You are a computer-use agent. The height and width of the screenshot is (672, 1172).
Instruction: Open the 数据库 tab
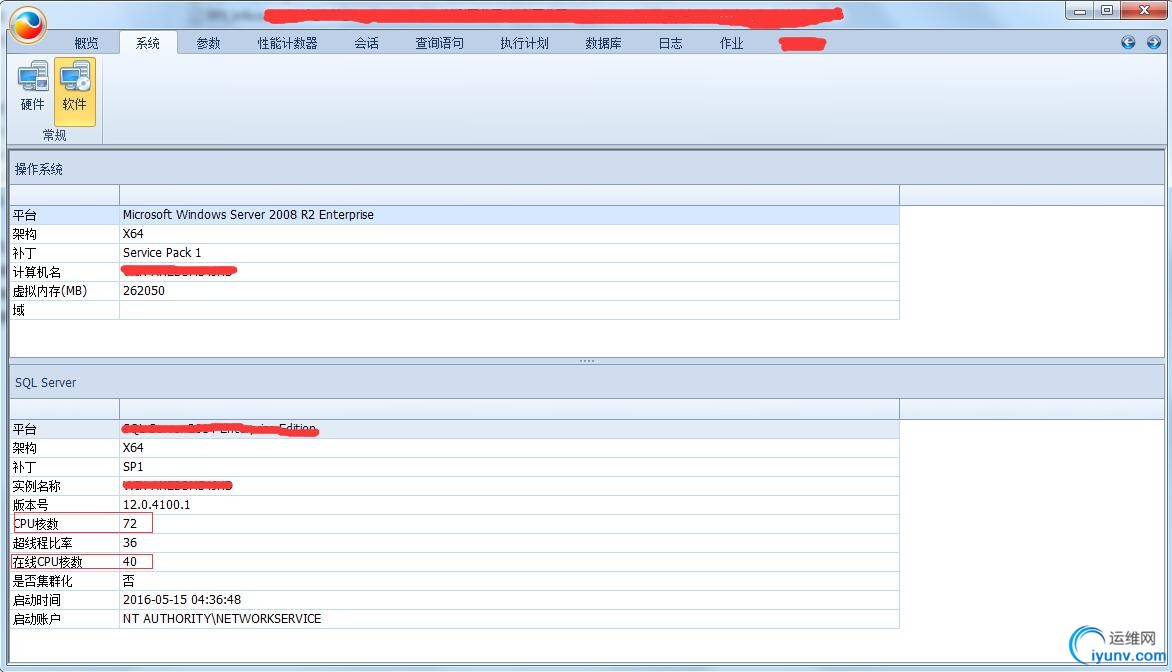click(x=604, y=43)
